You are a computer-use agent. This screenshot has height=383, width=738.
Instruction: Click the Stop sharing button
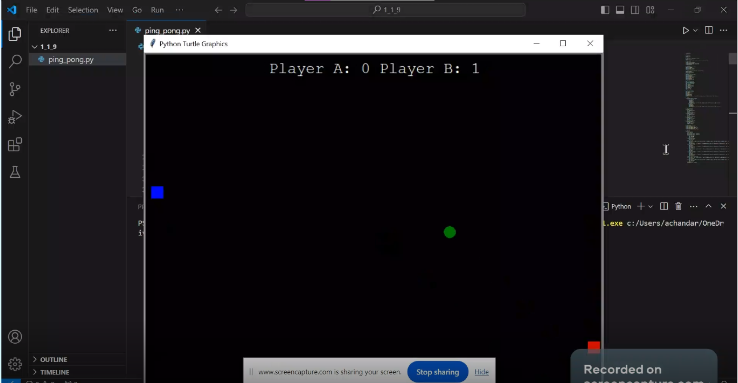point(437,372)
